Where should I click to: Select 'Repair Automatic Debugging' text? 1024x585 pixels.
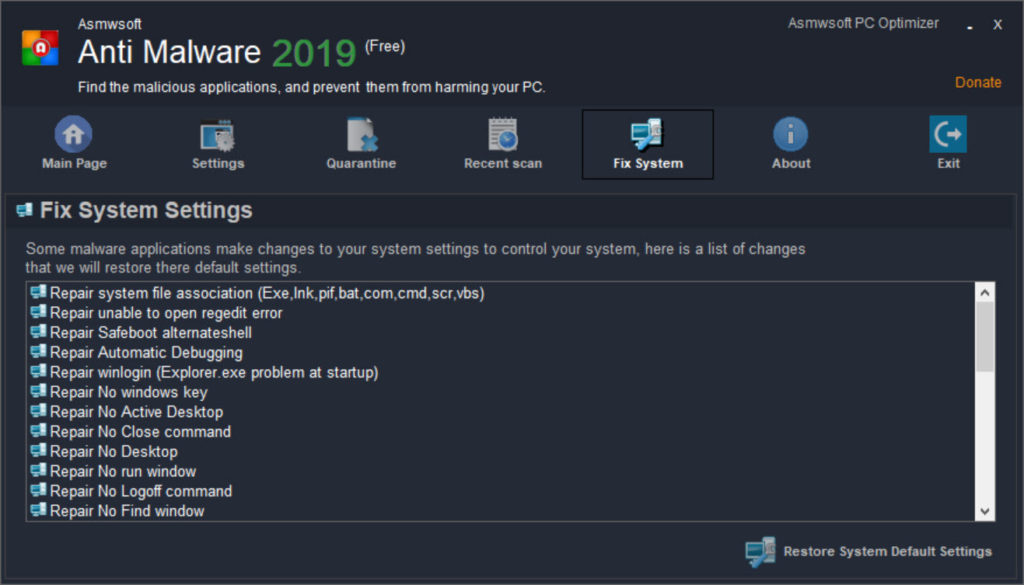(146, 353)
